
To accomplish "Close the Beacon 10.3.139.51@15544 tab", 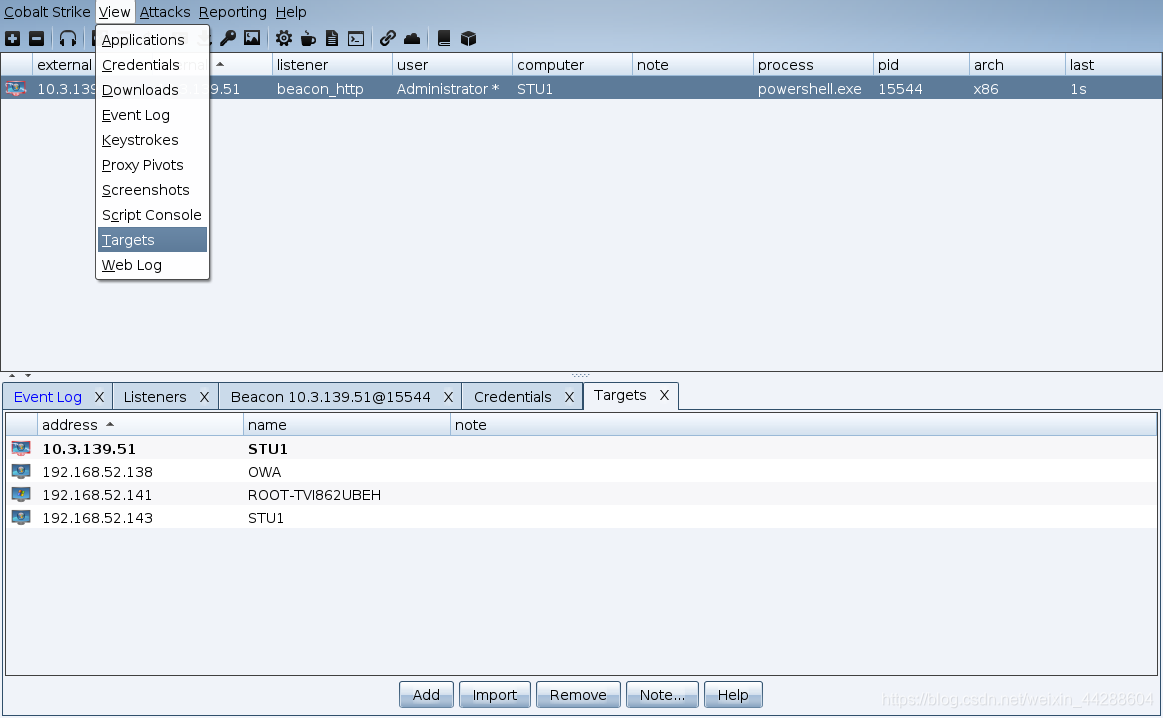I will (448, 397).
